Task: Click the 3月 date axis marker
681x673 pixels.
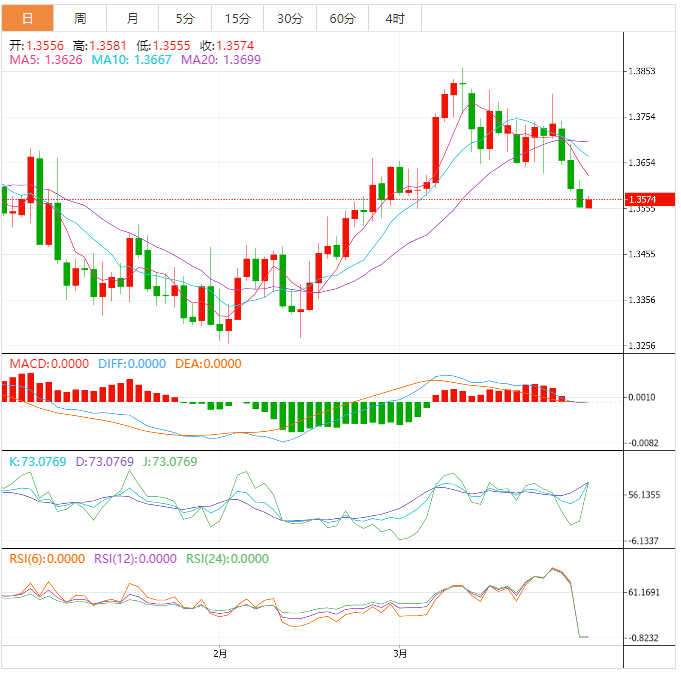Action: pyautogui.click(x=400, y=654)
